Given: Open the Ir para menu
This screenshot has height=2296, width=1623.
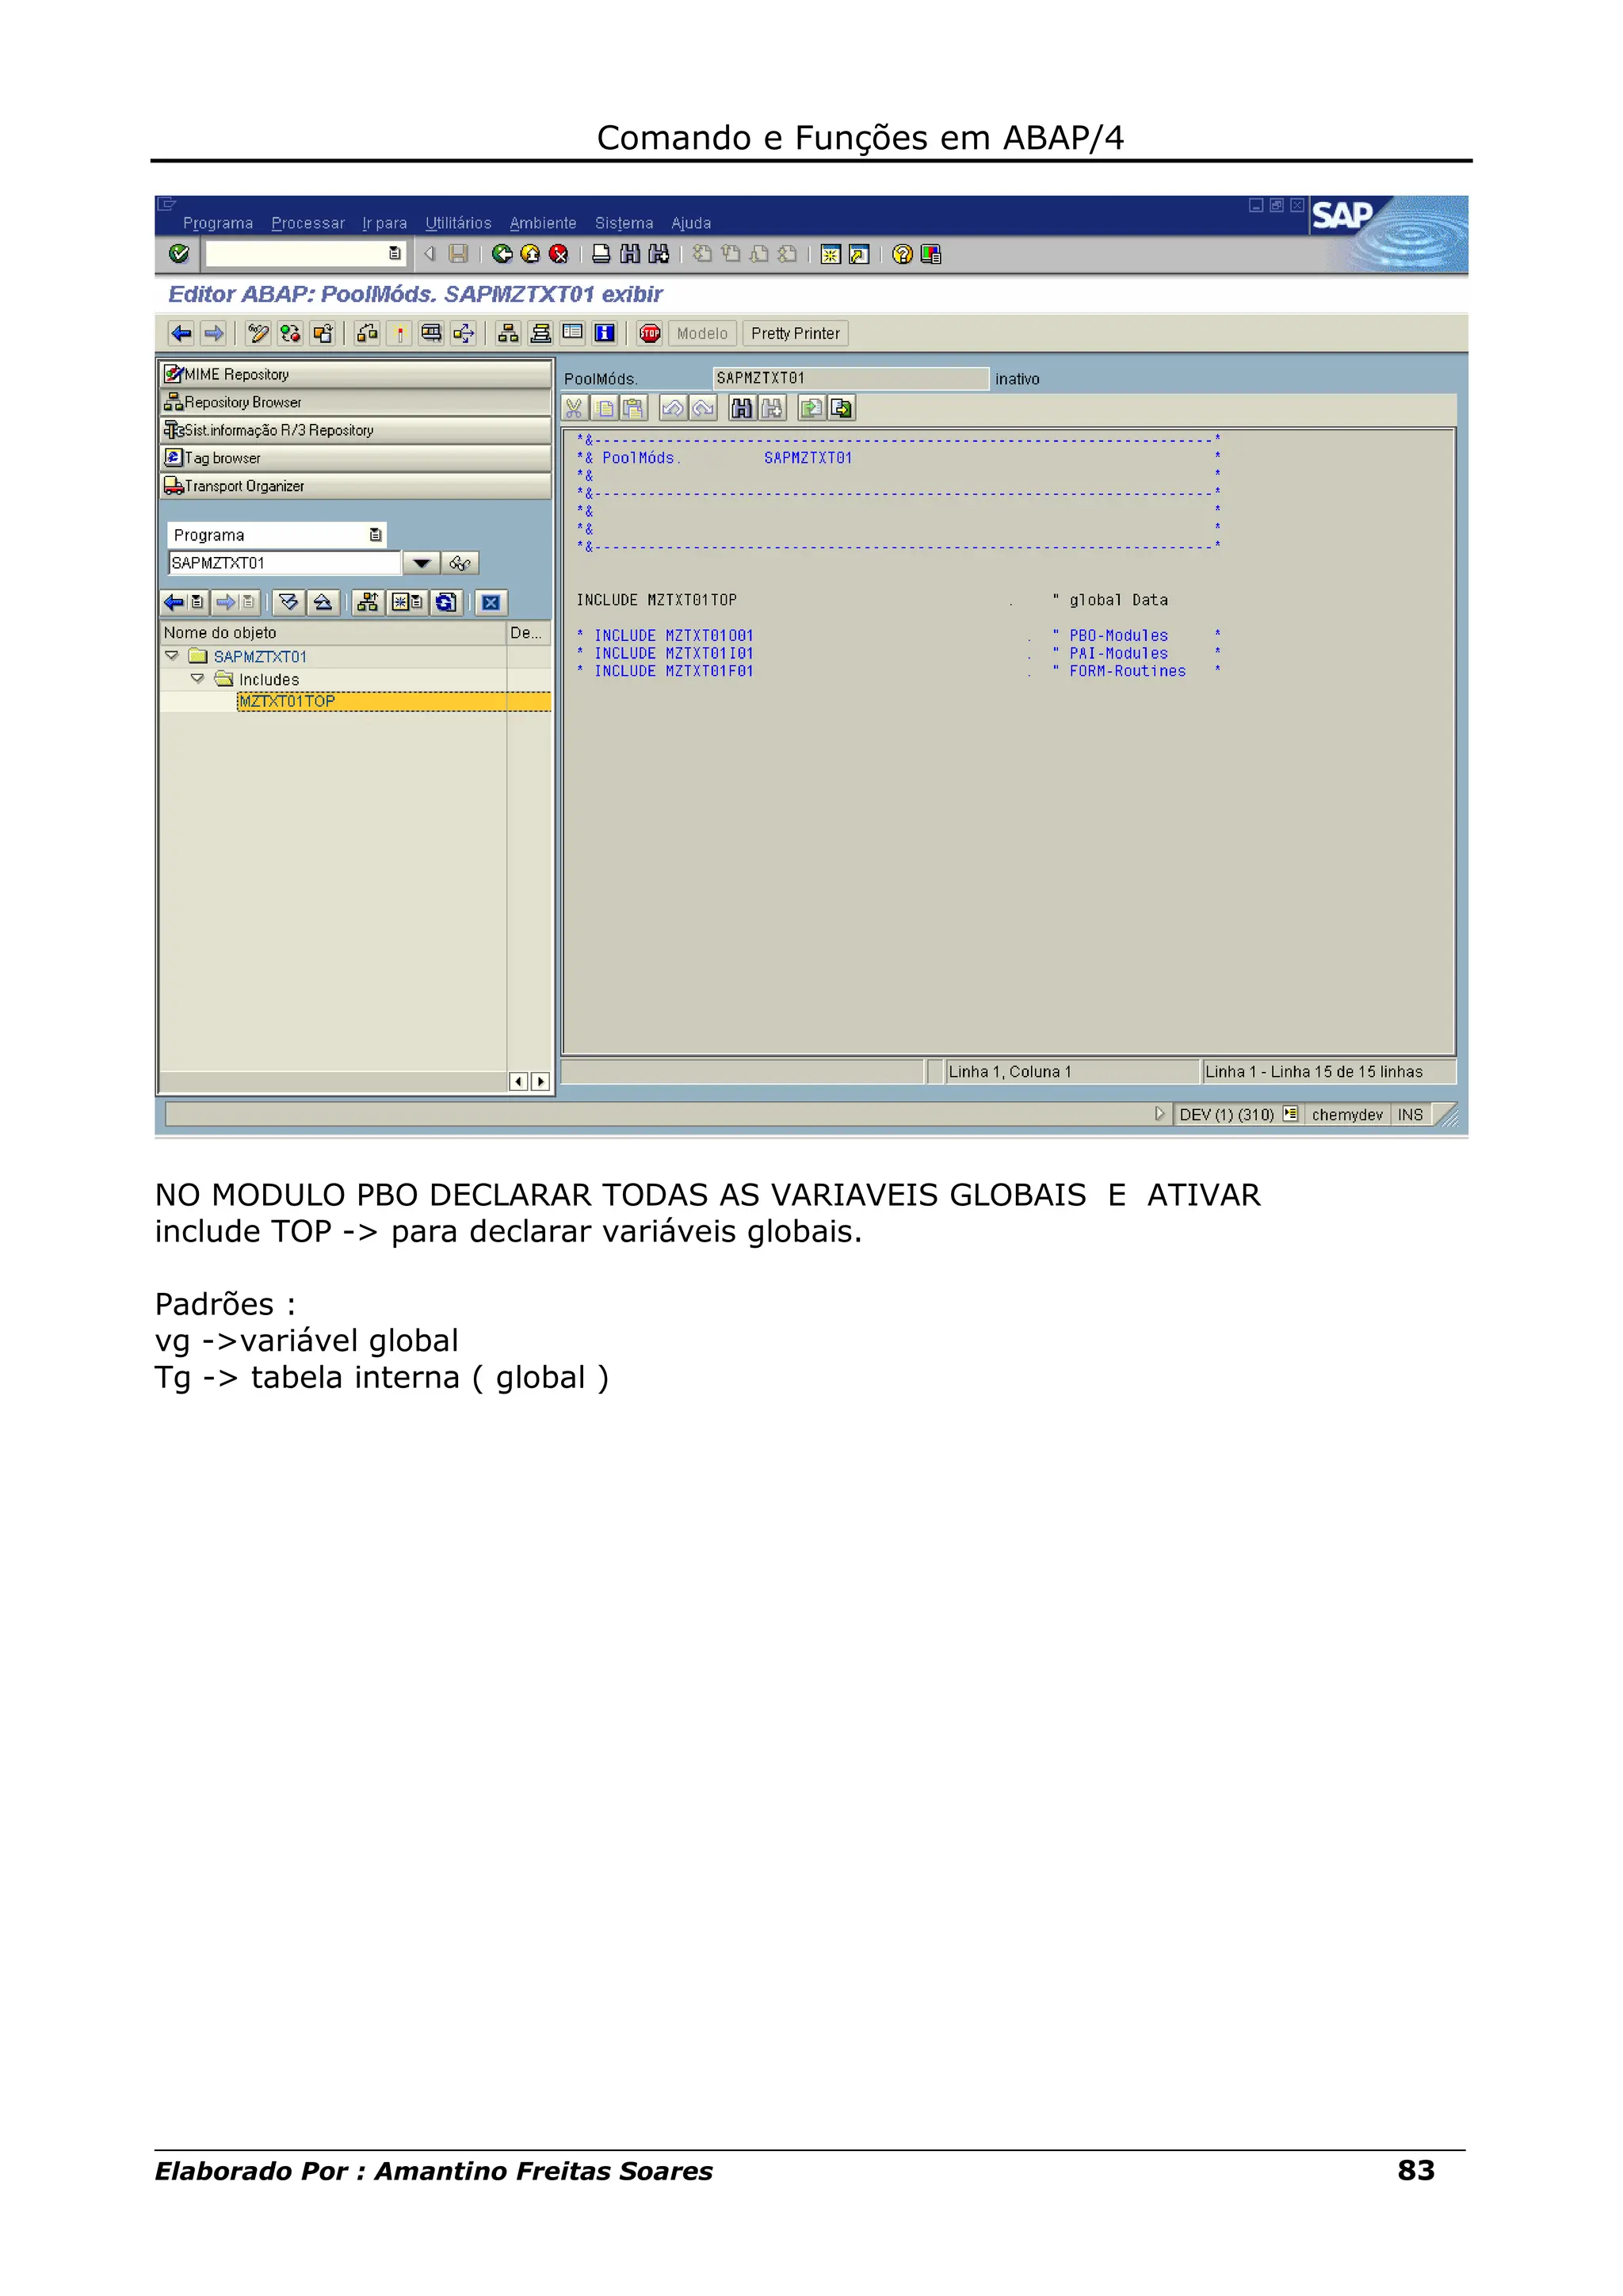Looking at the screenshot, I should point(384,223).
